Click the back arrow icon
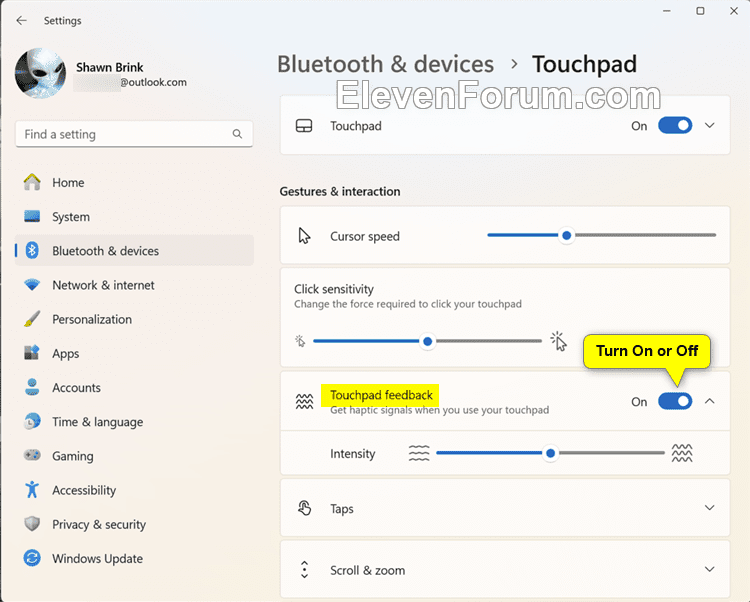The width and height of the screenshot is (750, 602). pyautogui.click(x=21, y=21)
